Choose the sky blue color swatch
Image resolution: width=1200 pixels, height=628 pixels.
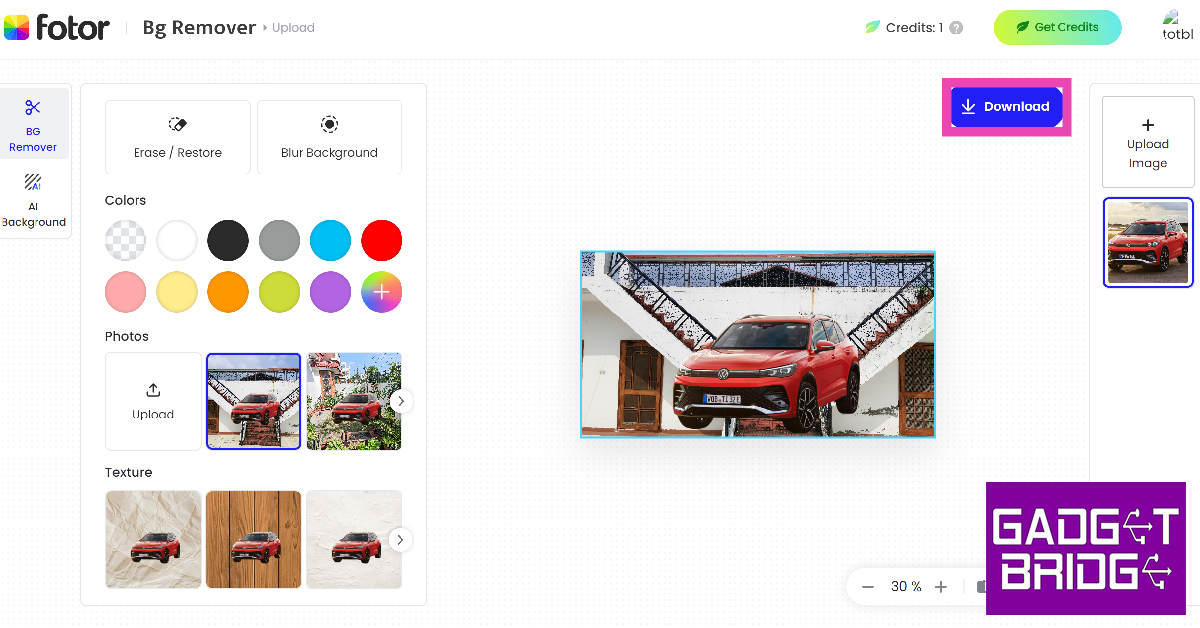click(330, 241)
